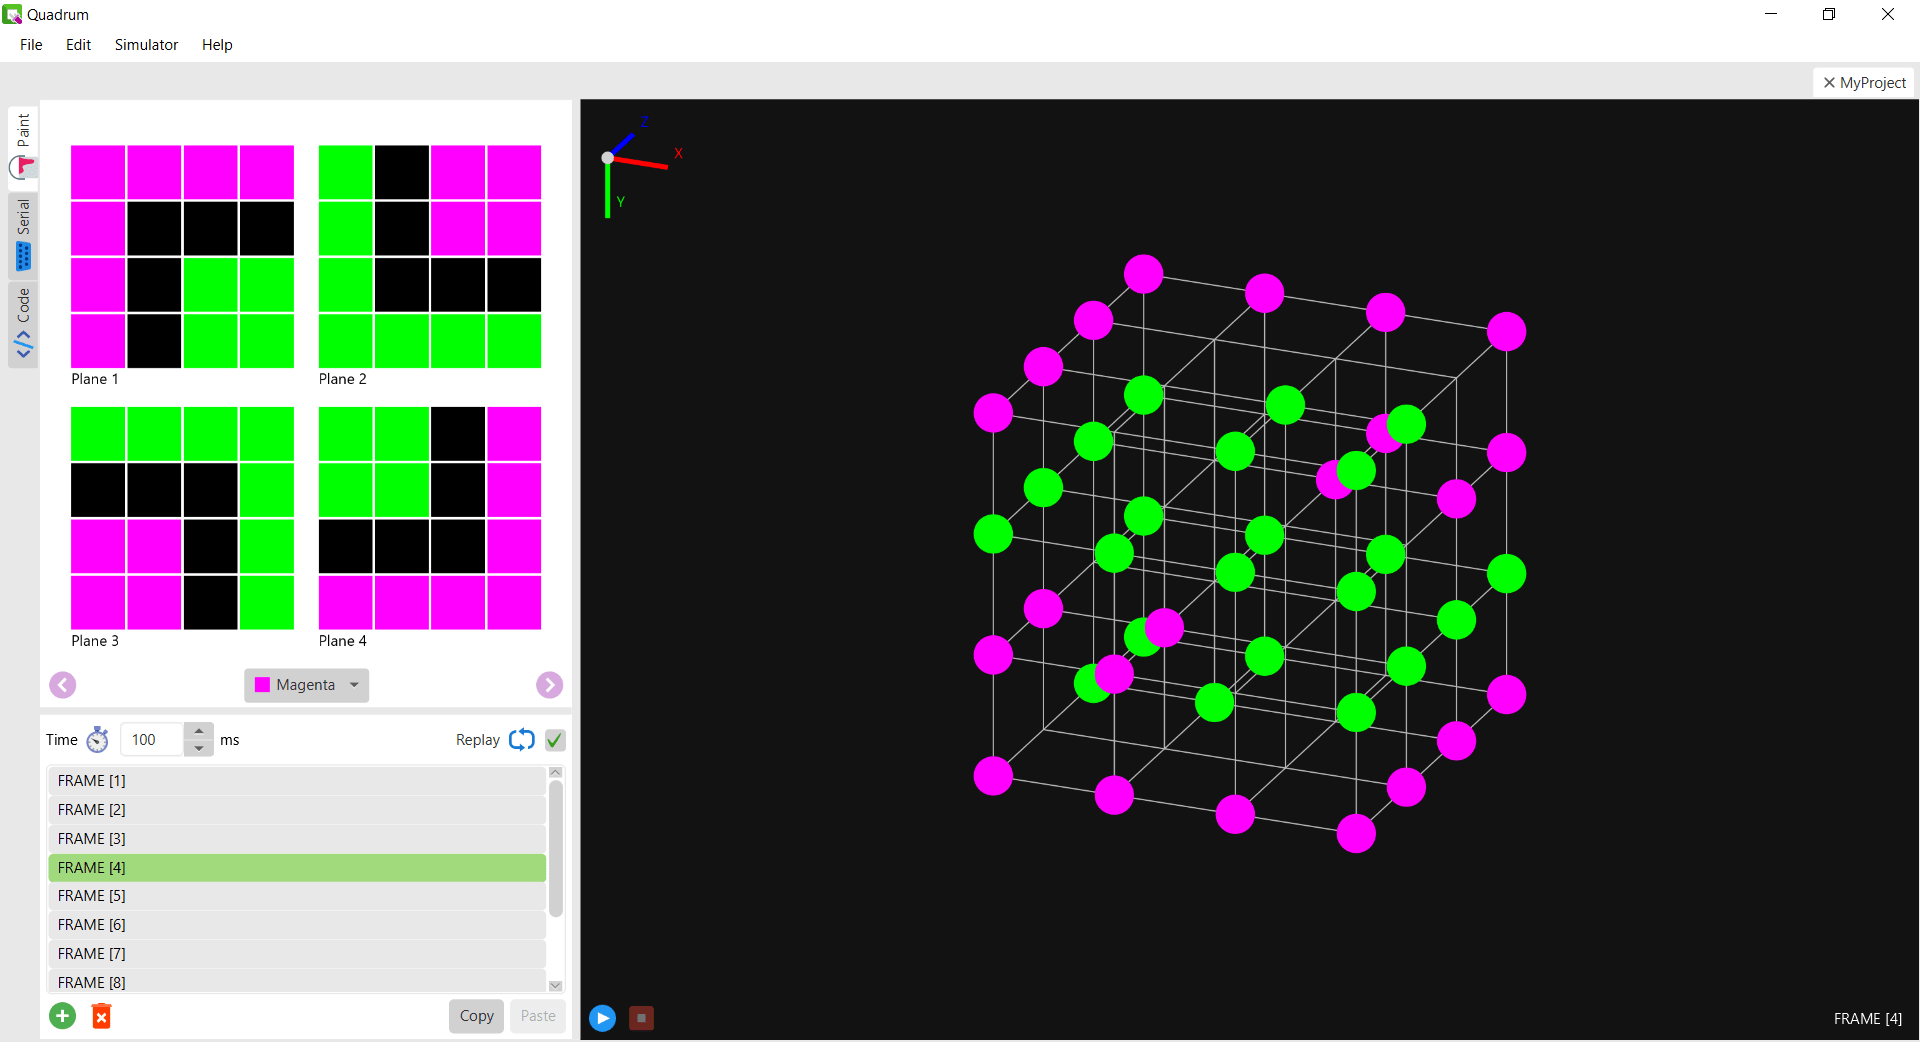
Task: Click the flag icon in the sidebar
Action: click(22, 169)
